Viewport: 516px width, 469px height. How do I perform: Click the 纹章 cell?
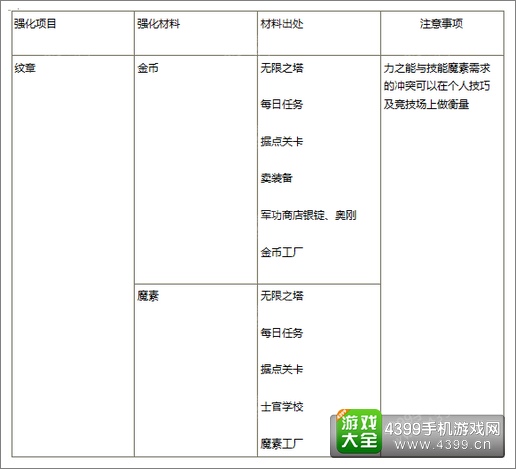(25, 68)
